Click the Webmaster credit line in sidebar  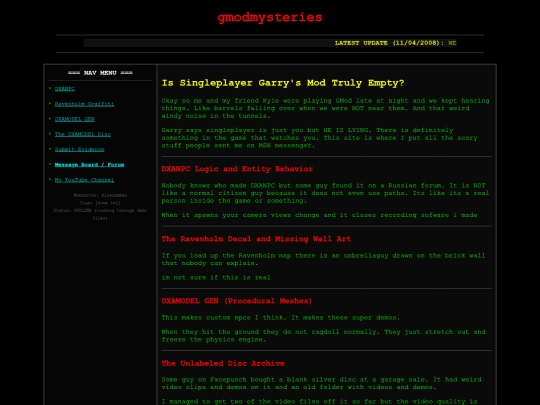point(100,195)
